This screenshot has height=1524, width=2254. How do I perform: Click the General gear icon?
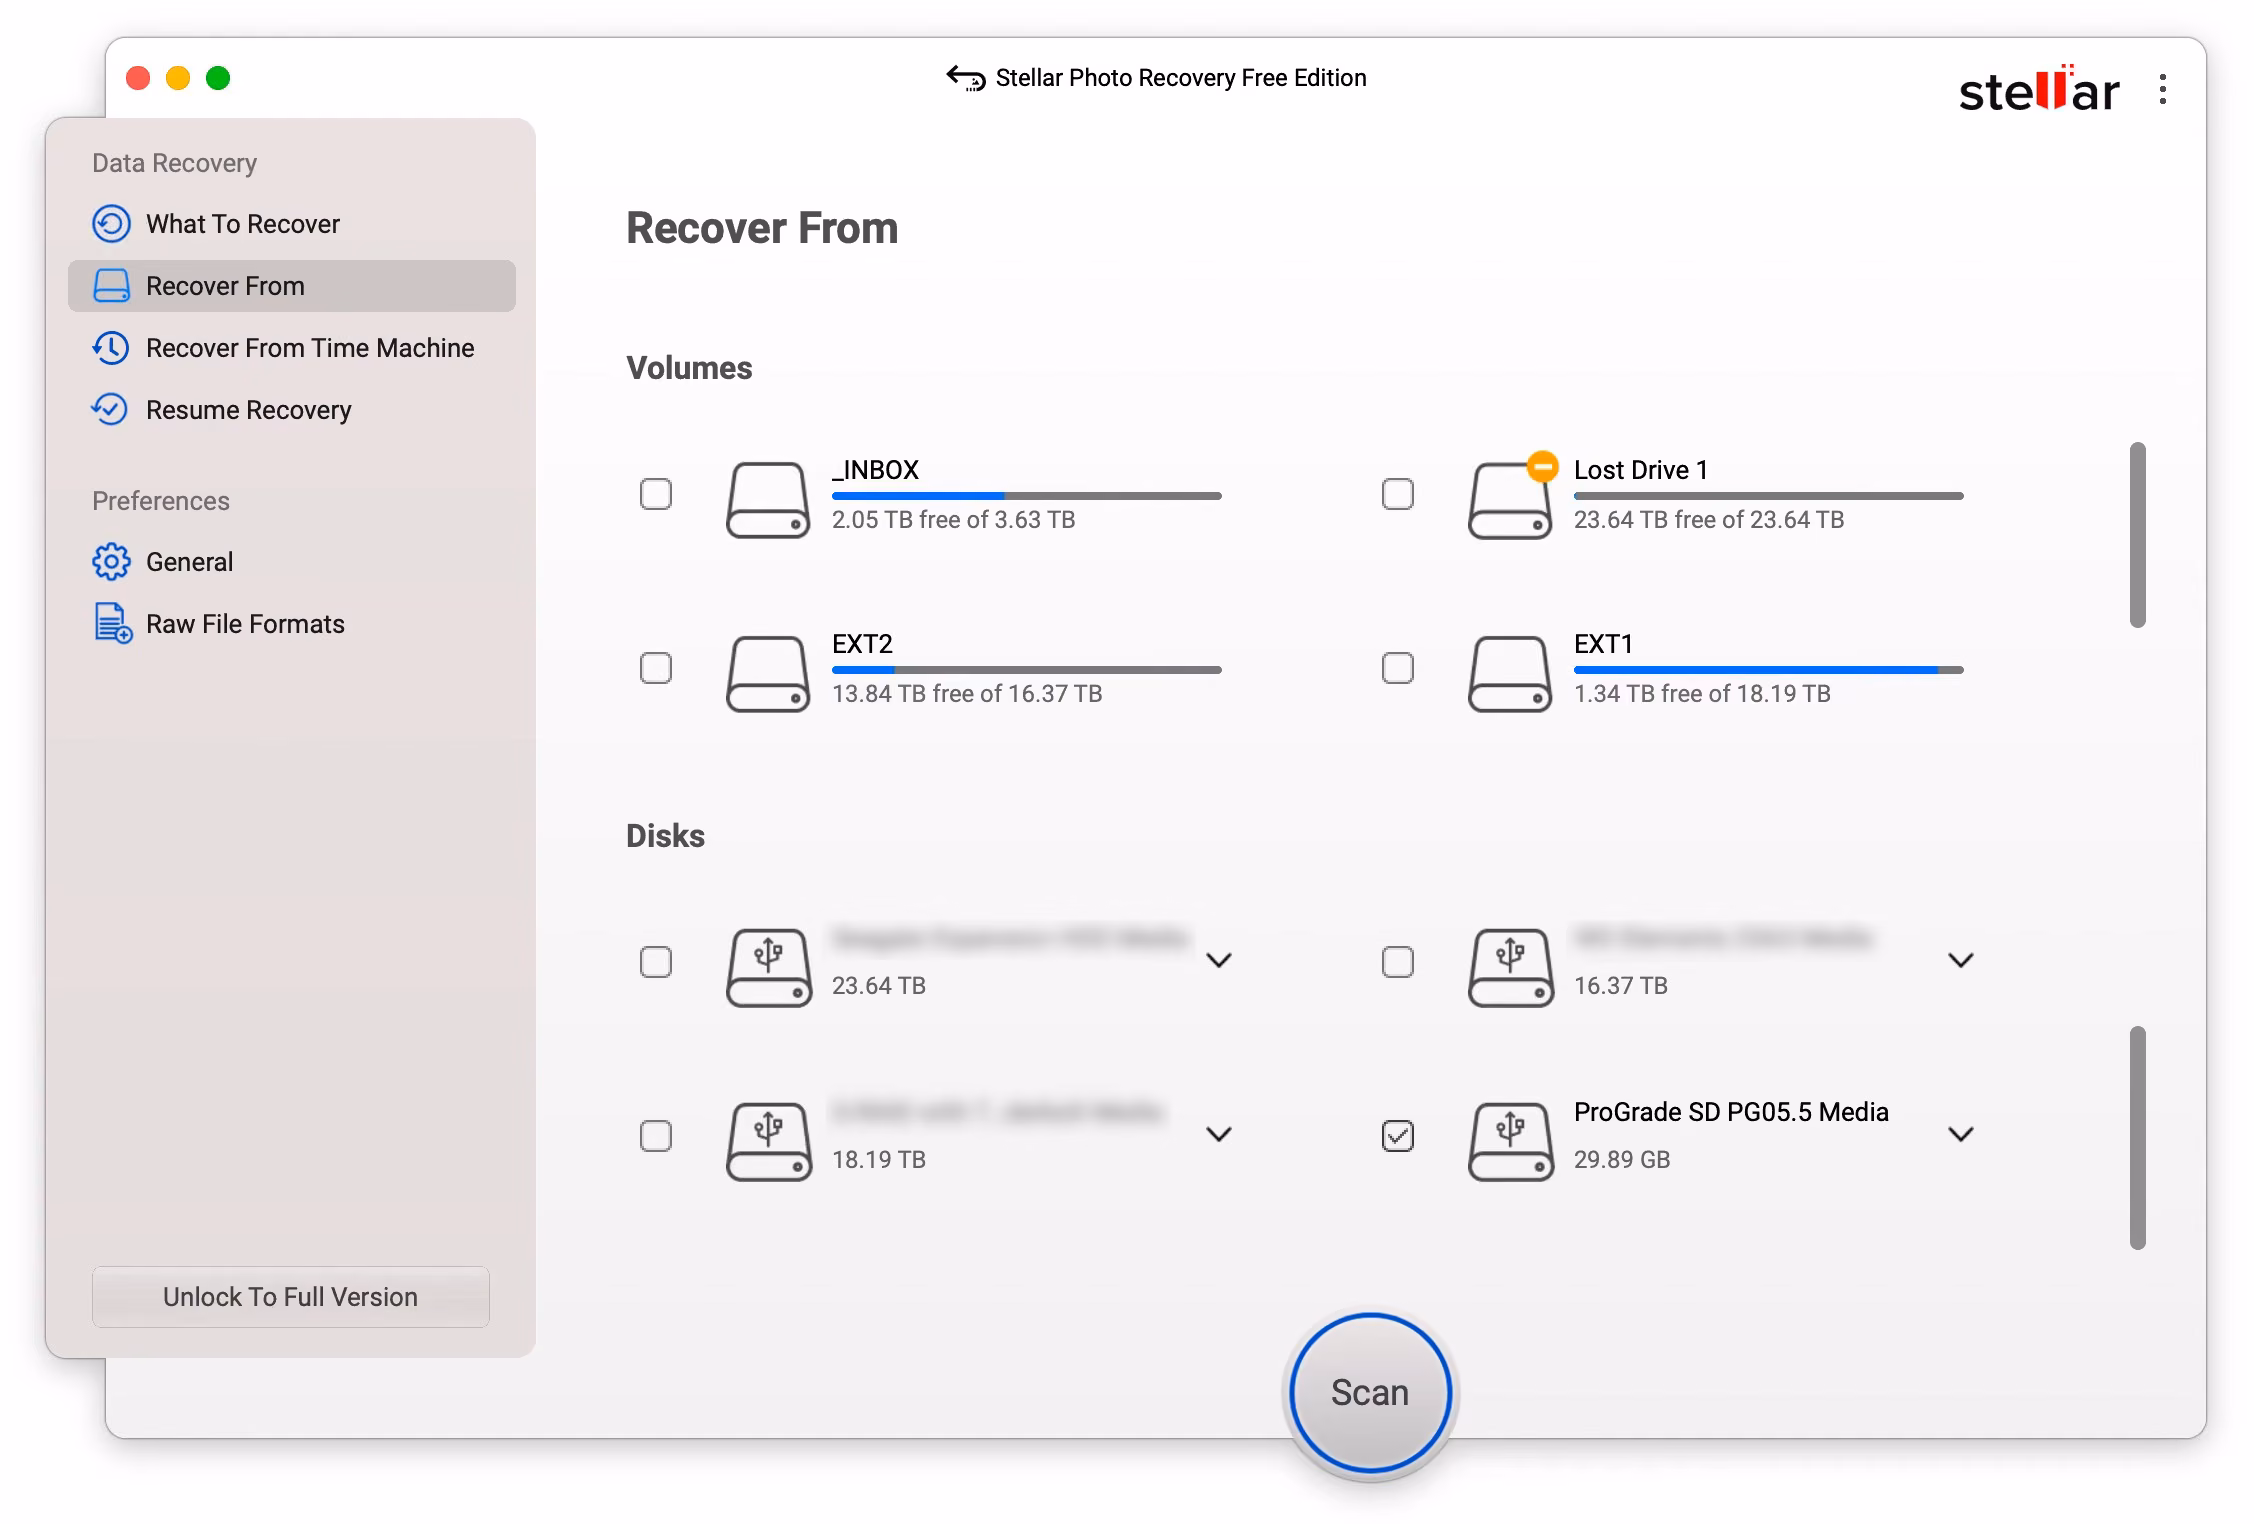tap(111, 562)
